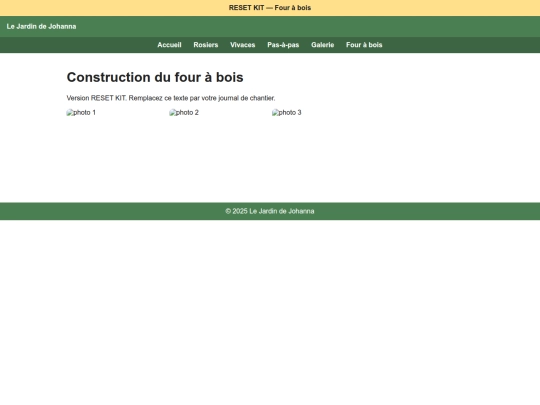Click the RESET KIT — Four à bois banner text
540x405 pixels.
click(270, 8)
